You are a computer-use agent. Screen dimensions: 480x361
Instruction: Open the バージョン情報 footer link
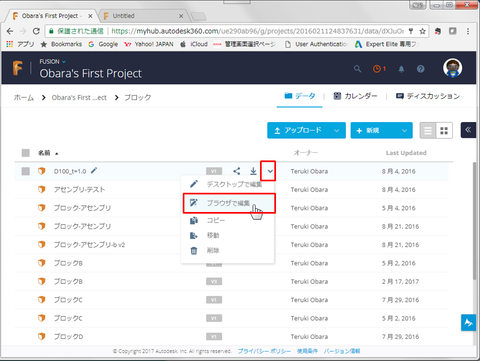[x=342, y=351]
